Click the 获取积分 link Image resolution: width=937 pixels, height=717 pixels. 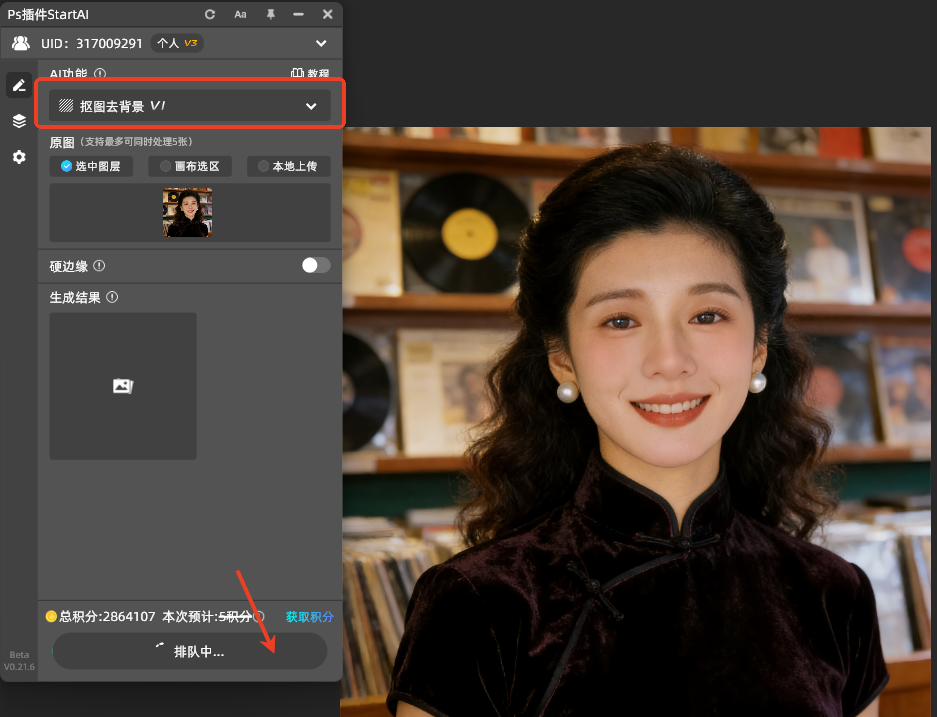click(x=309, y=617)
